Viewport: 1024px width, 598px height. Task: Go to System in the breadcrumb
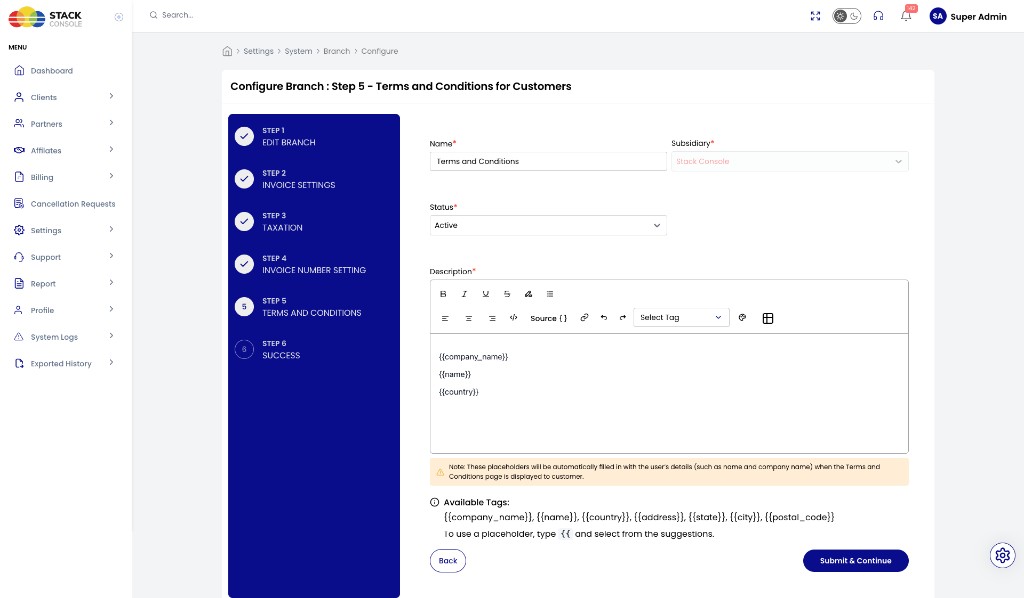298,51
